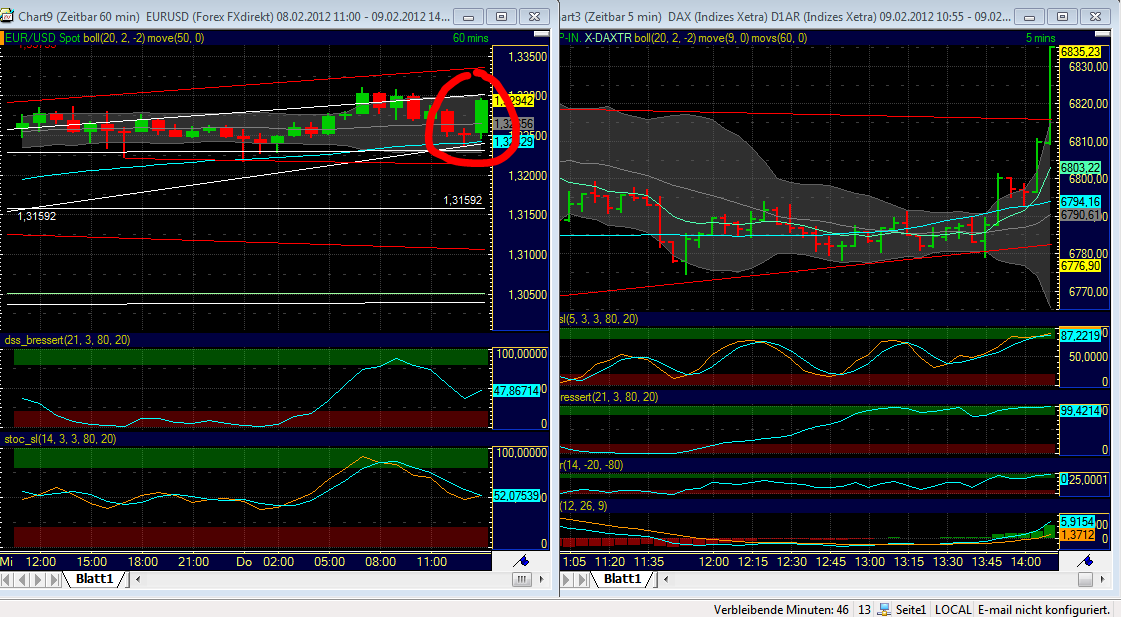Expand the arrow to the right of the Blatt1 tab
The height and width of the screenshot is (618, 1121).
tap(136, 579)
